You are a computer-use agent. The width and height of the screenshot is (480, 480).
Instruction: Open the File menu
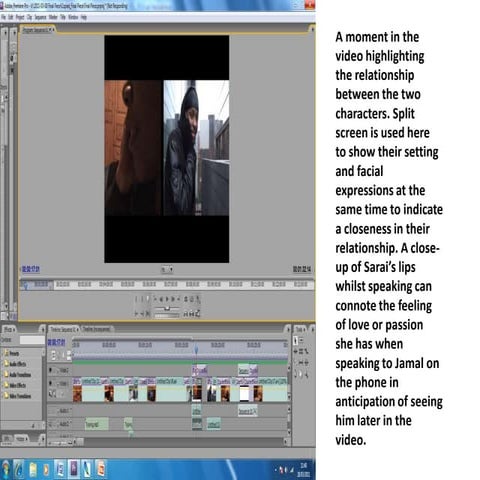[x=3, y=17]
